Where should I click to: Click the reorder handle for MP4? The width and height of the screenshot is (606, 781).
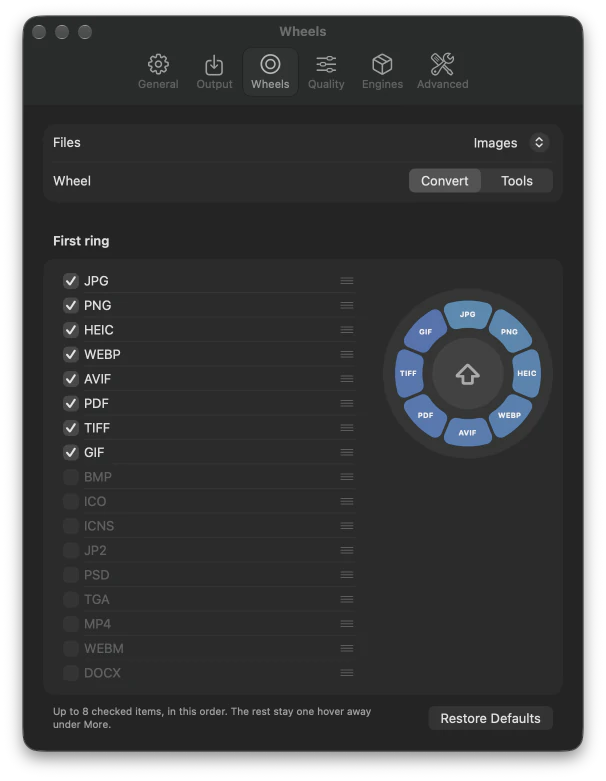347,624
